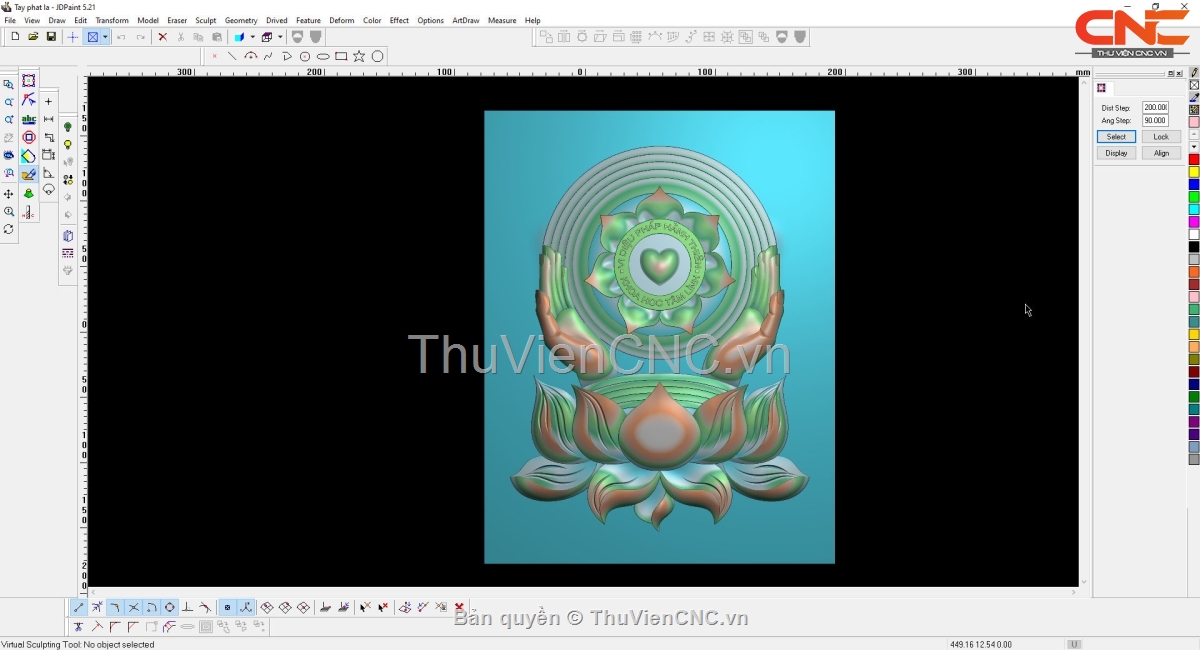Click the red X delete icon
Viewport: 1200px width, 650px height.
(x=162, y=37)
